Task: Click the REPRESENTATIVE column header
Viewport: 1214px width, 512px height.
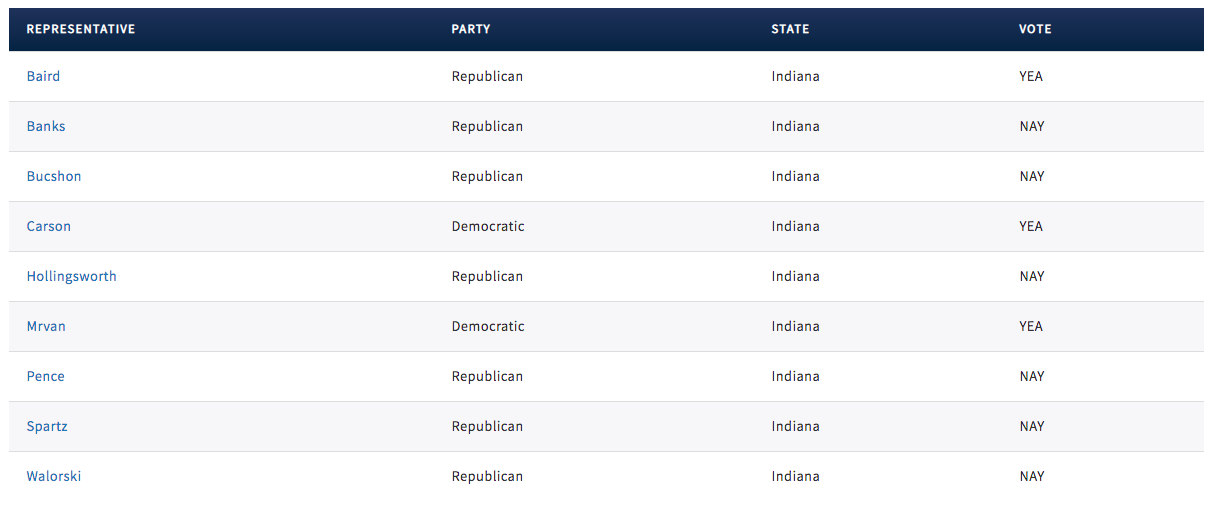Action: pos(81,29)
